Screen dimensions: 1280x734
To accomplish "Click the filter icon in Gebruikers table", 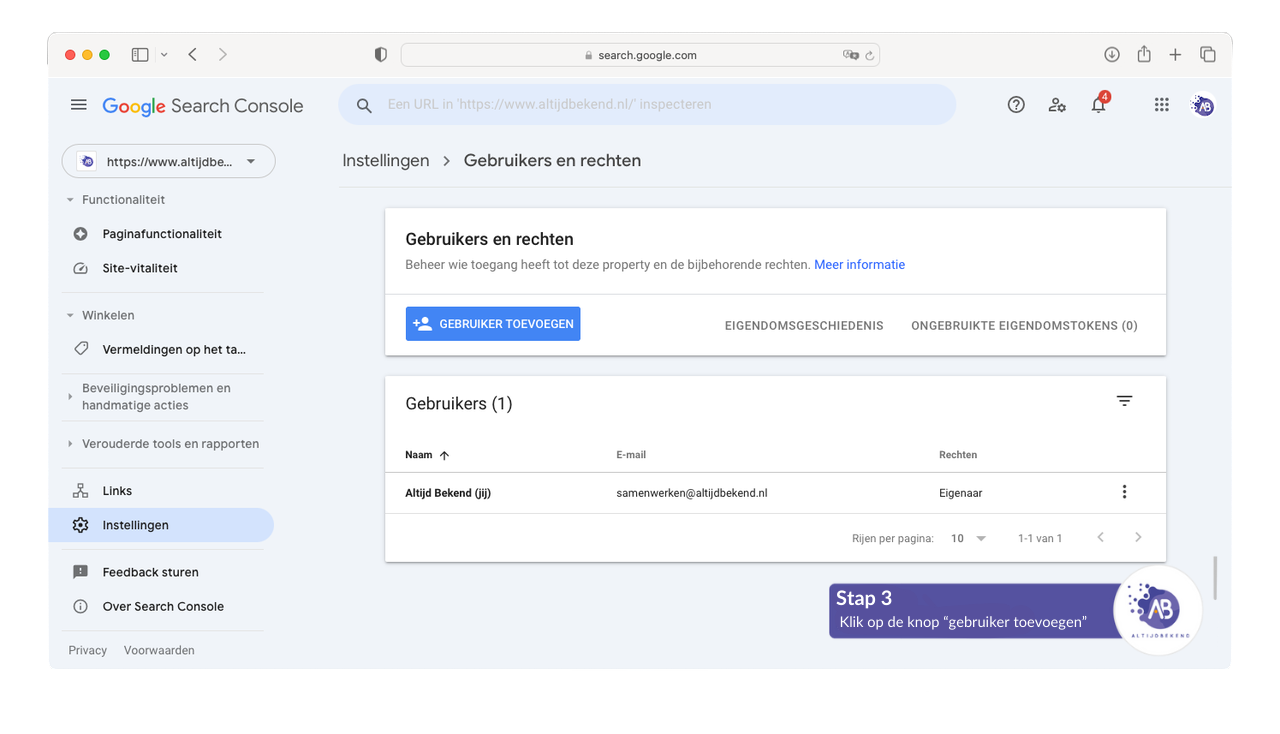I will 1124,401.
